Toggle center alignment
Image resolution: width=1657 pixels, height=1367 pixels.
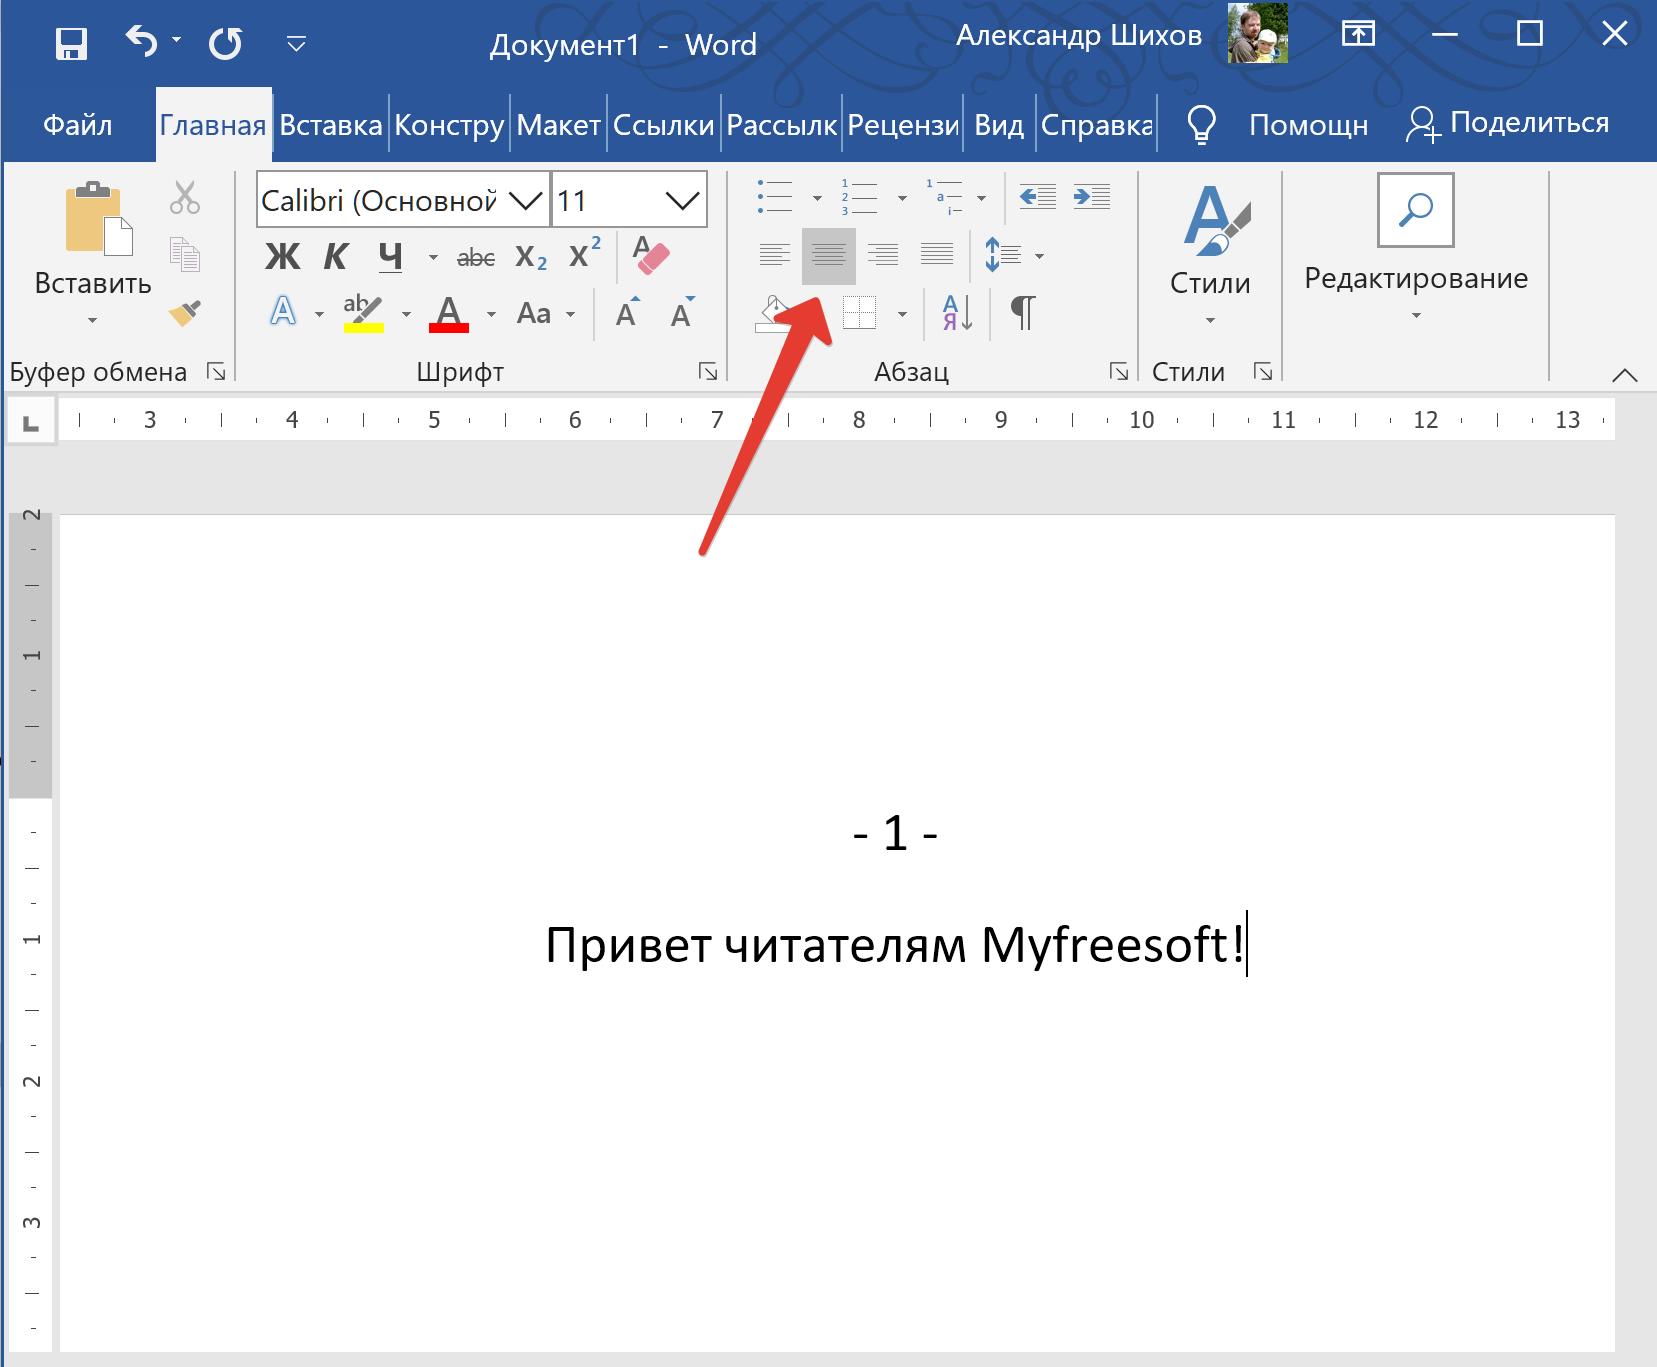829,256
